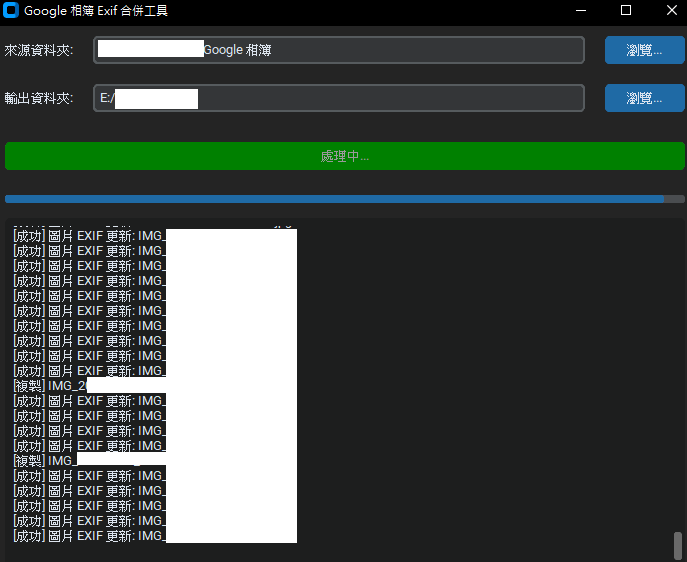Maximize the application window
Viewport: 687px width, 562px height.
626,11
